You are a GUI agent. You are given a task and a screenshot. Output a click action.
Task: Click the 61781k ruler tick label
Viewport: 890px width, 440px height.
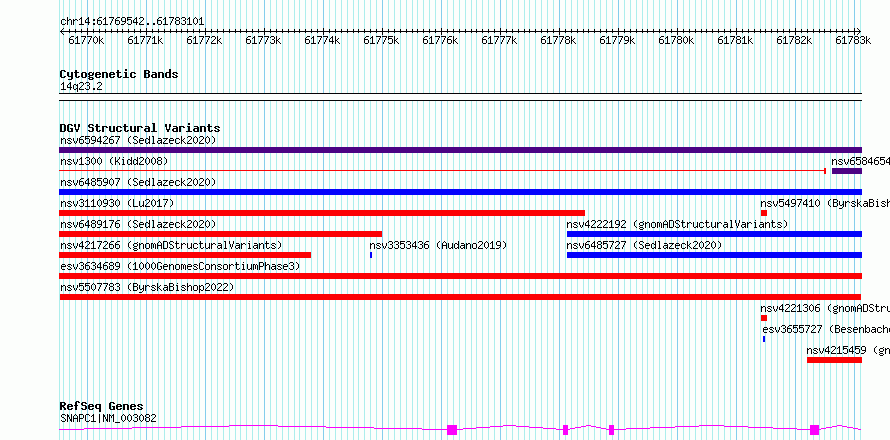point(736,40)
